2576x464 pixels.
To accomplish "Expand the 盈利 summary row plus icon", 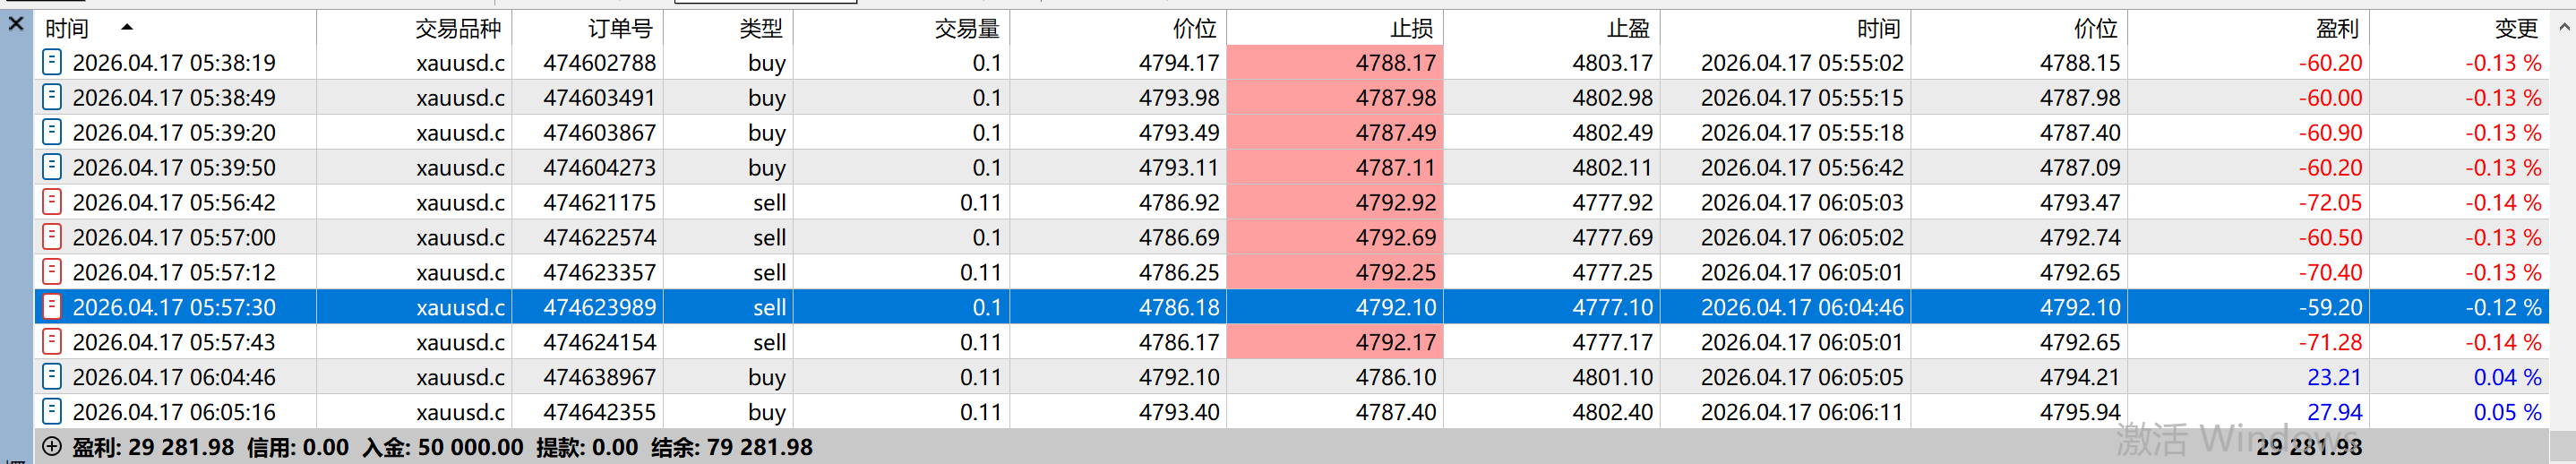I will point(52,447).
